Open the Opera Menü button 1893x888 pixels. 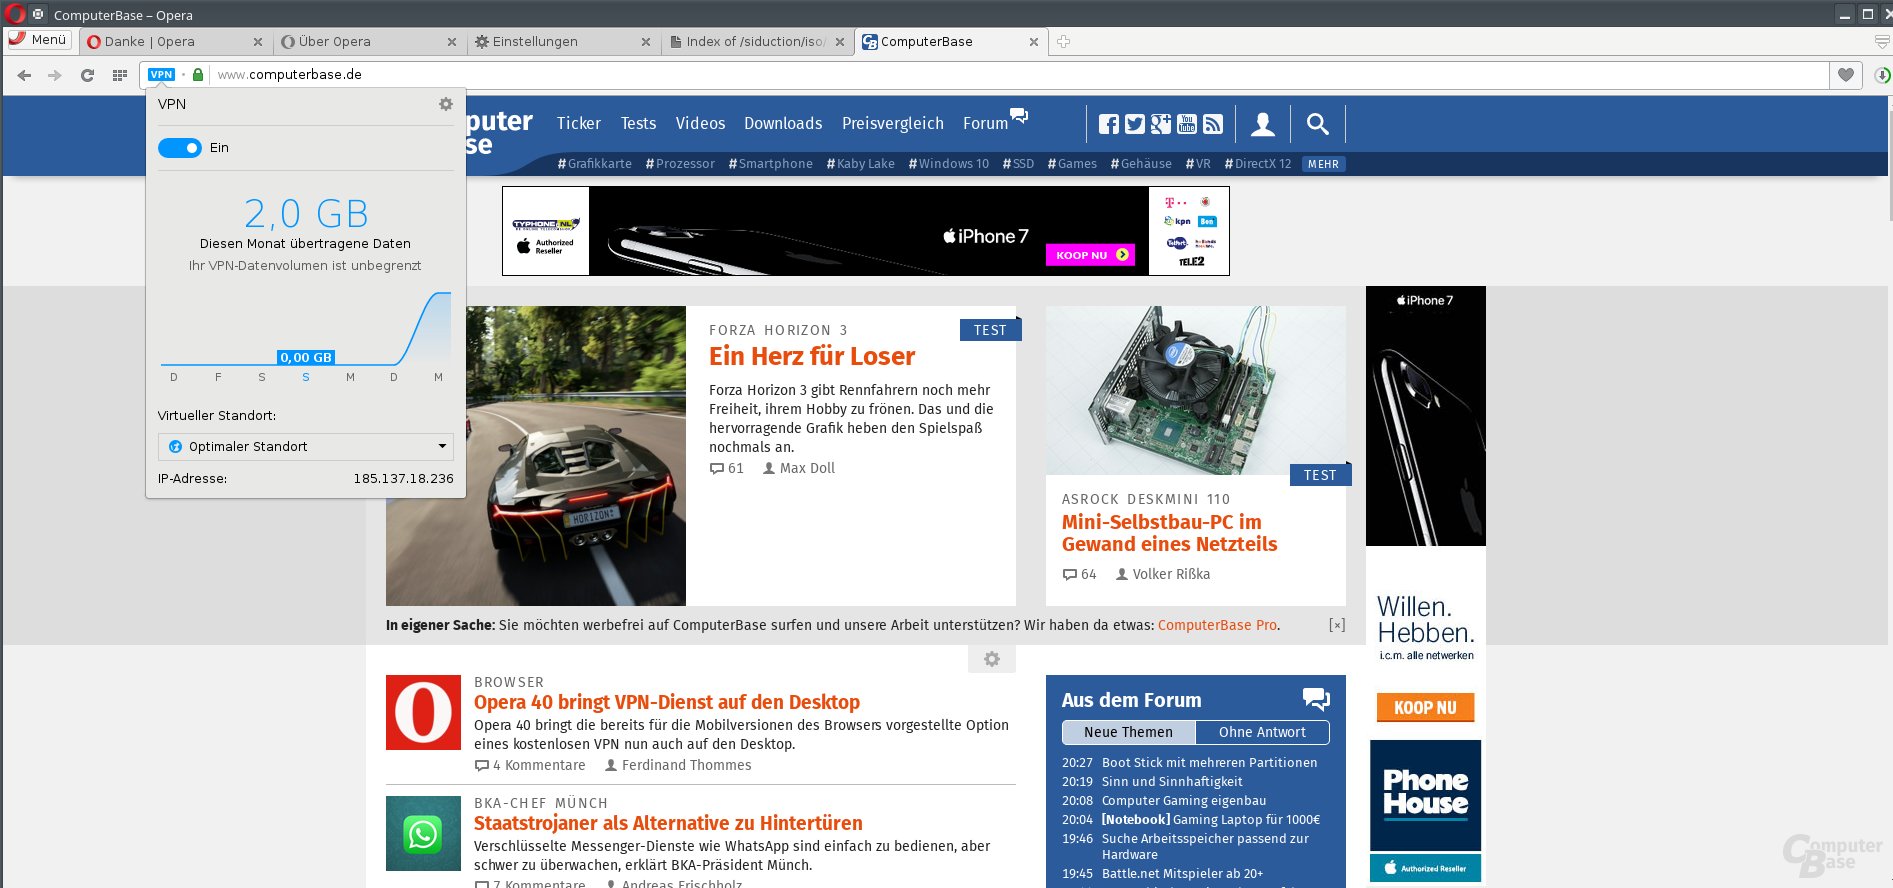39,40
